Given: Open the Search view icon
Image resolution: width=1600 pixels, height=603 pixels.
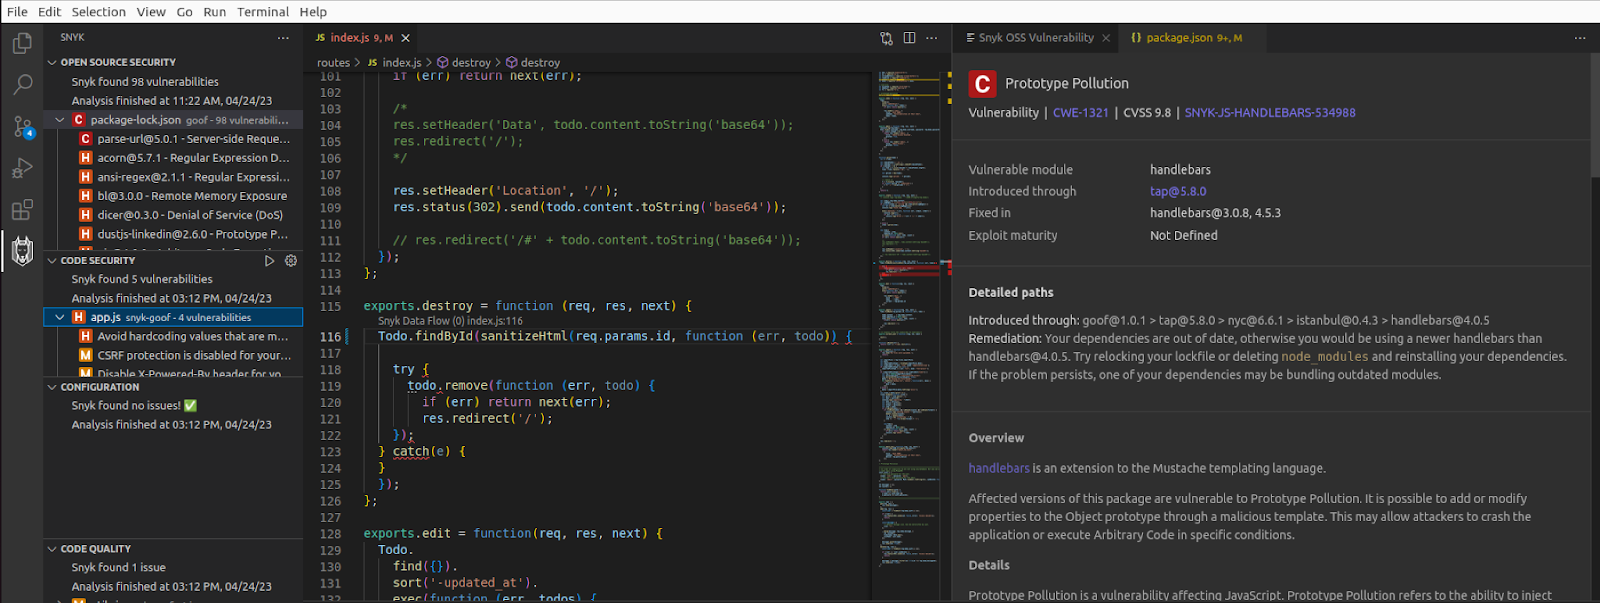Looking at the screenshot, I should tap(22, 85).
